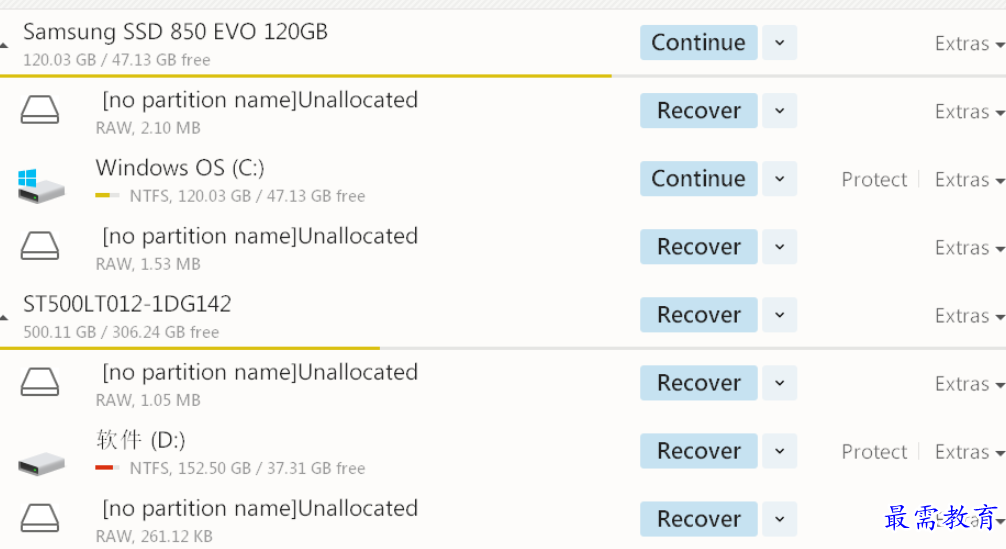Select the 1.05 MB unallocated partition icon
The width and height of the screenshot is (1006, 549).
click(40, 382)
